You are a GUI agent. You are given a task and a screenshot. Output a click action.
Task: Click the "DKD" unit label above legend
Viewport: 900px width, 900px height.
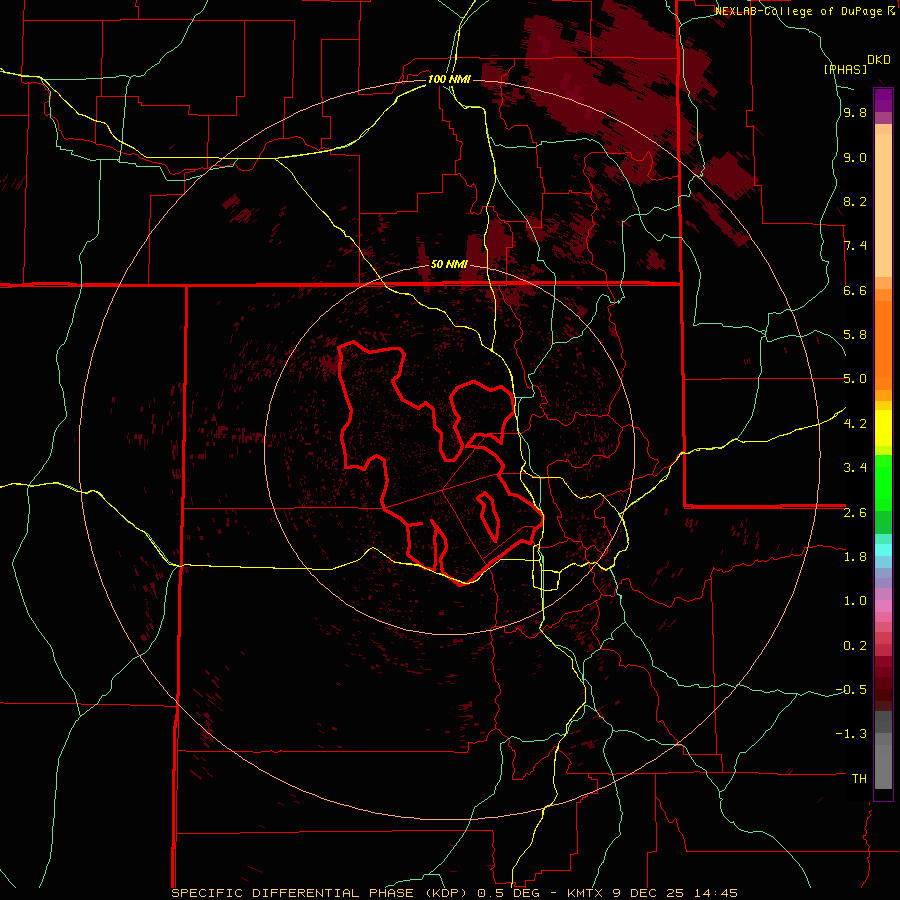[x=879, y=60]
